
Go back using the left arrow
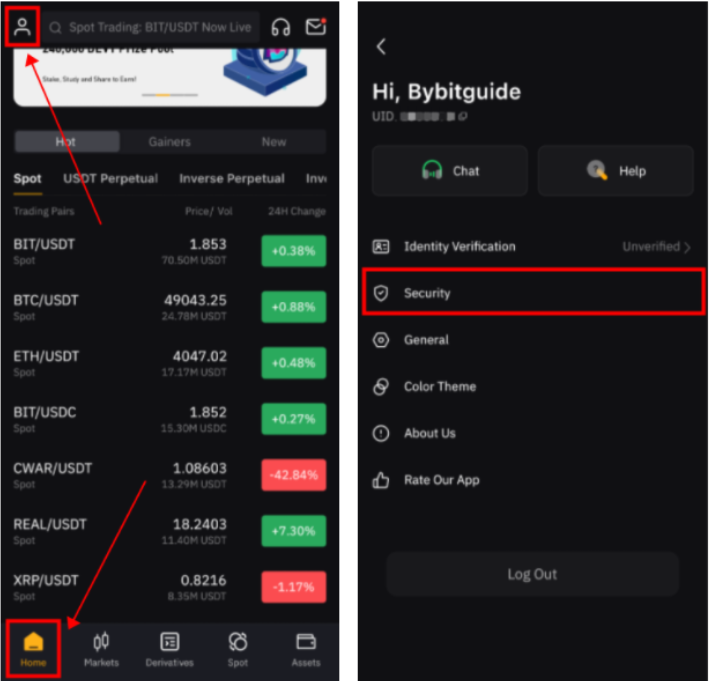pyautogui.click(x=381, y=46)
